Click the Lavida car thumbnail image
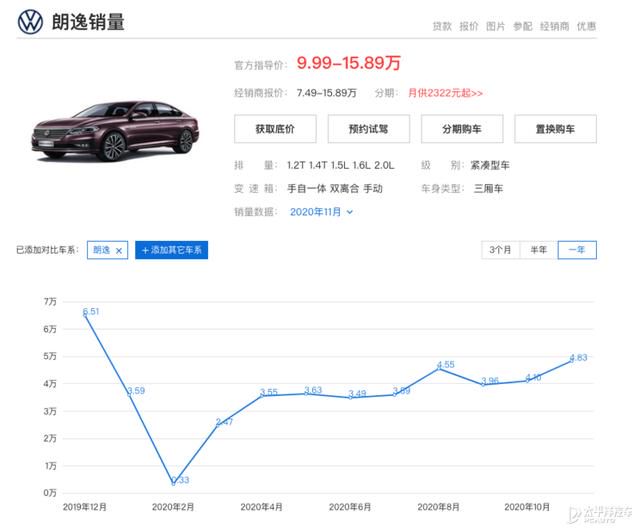The height and width of the screenshot is (532, 640). (x=116, y=131)
